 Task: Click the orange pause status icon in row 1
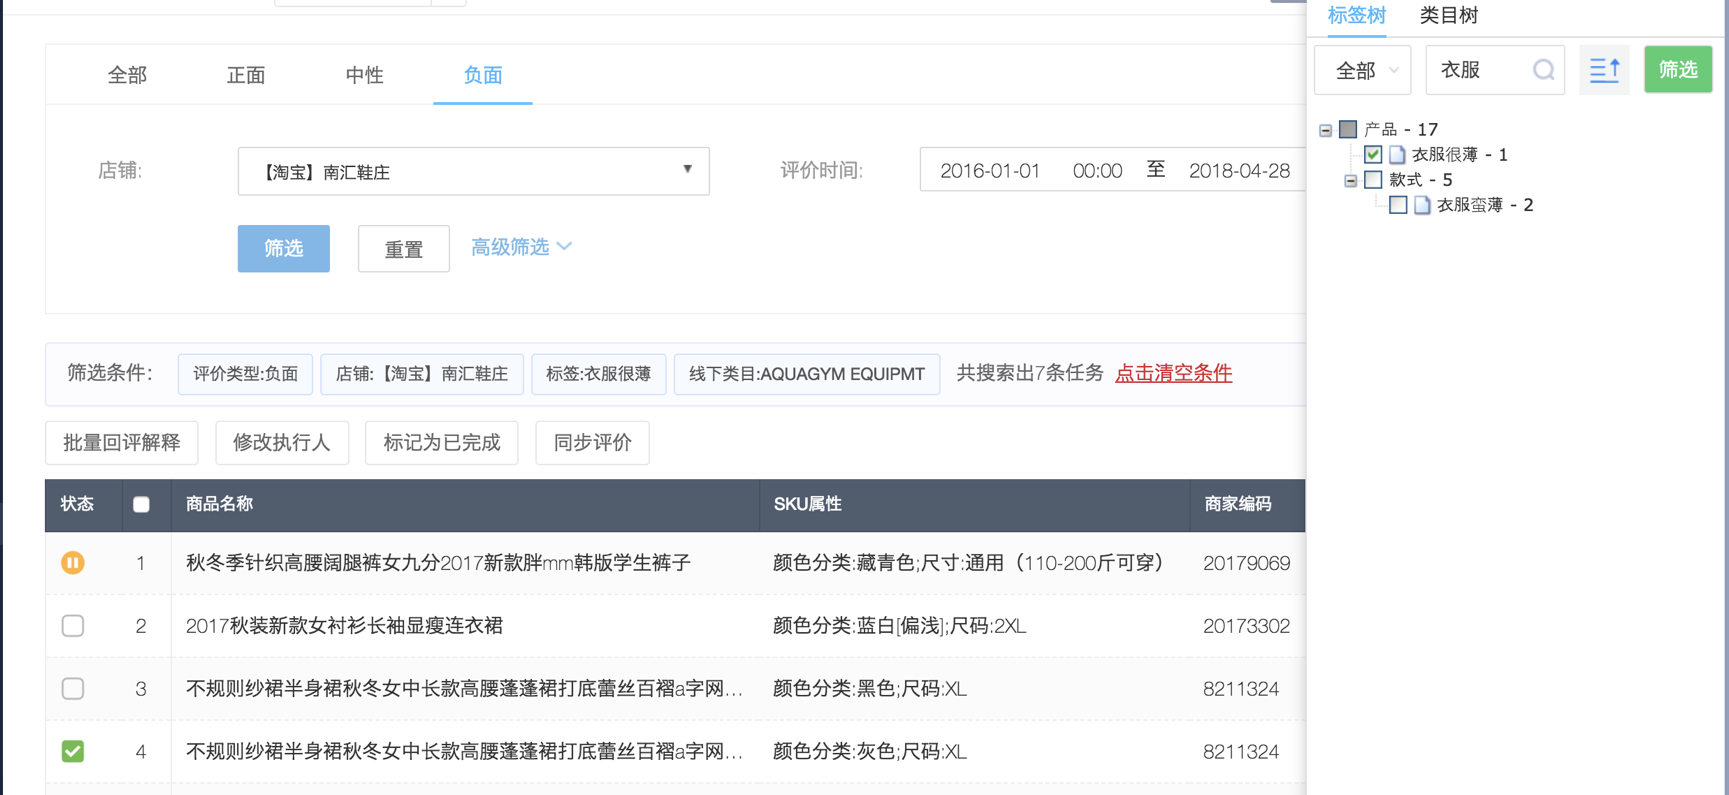[73, 563]
